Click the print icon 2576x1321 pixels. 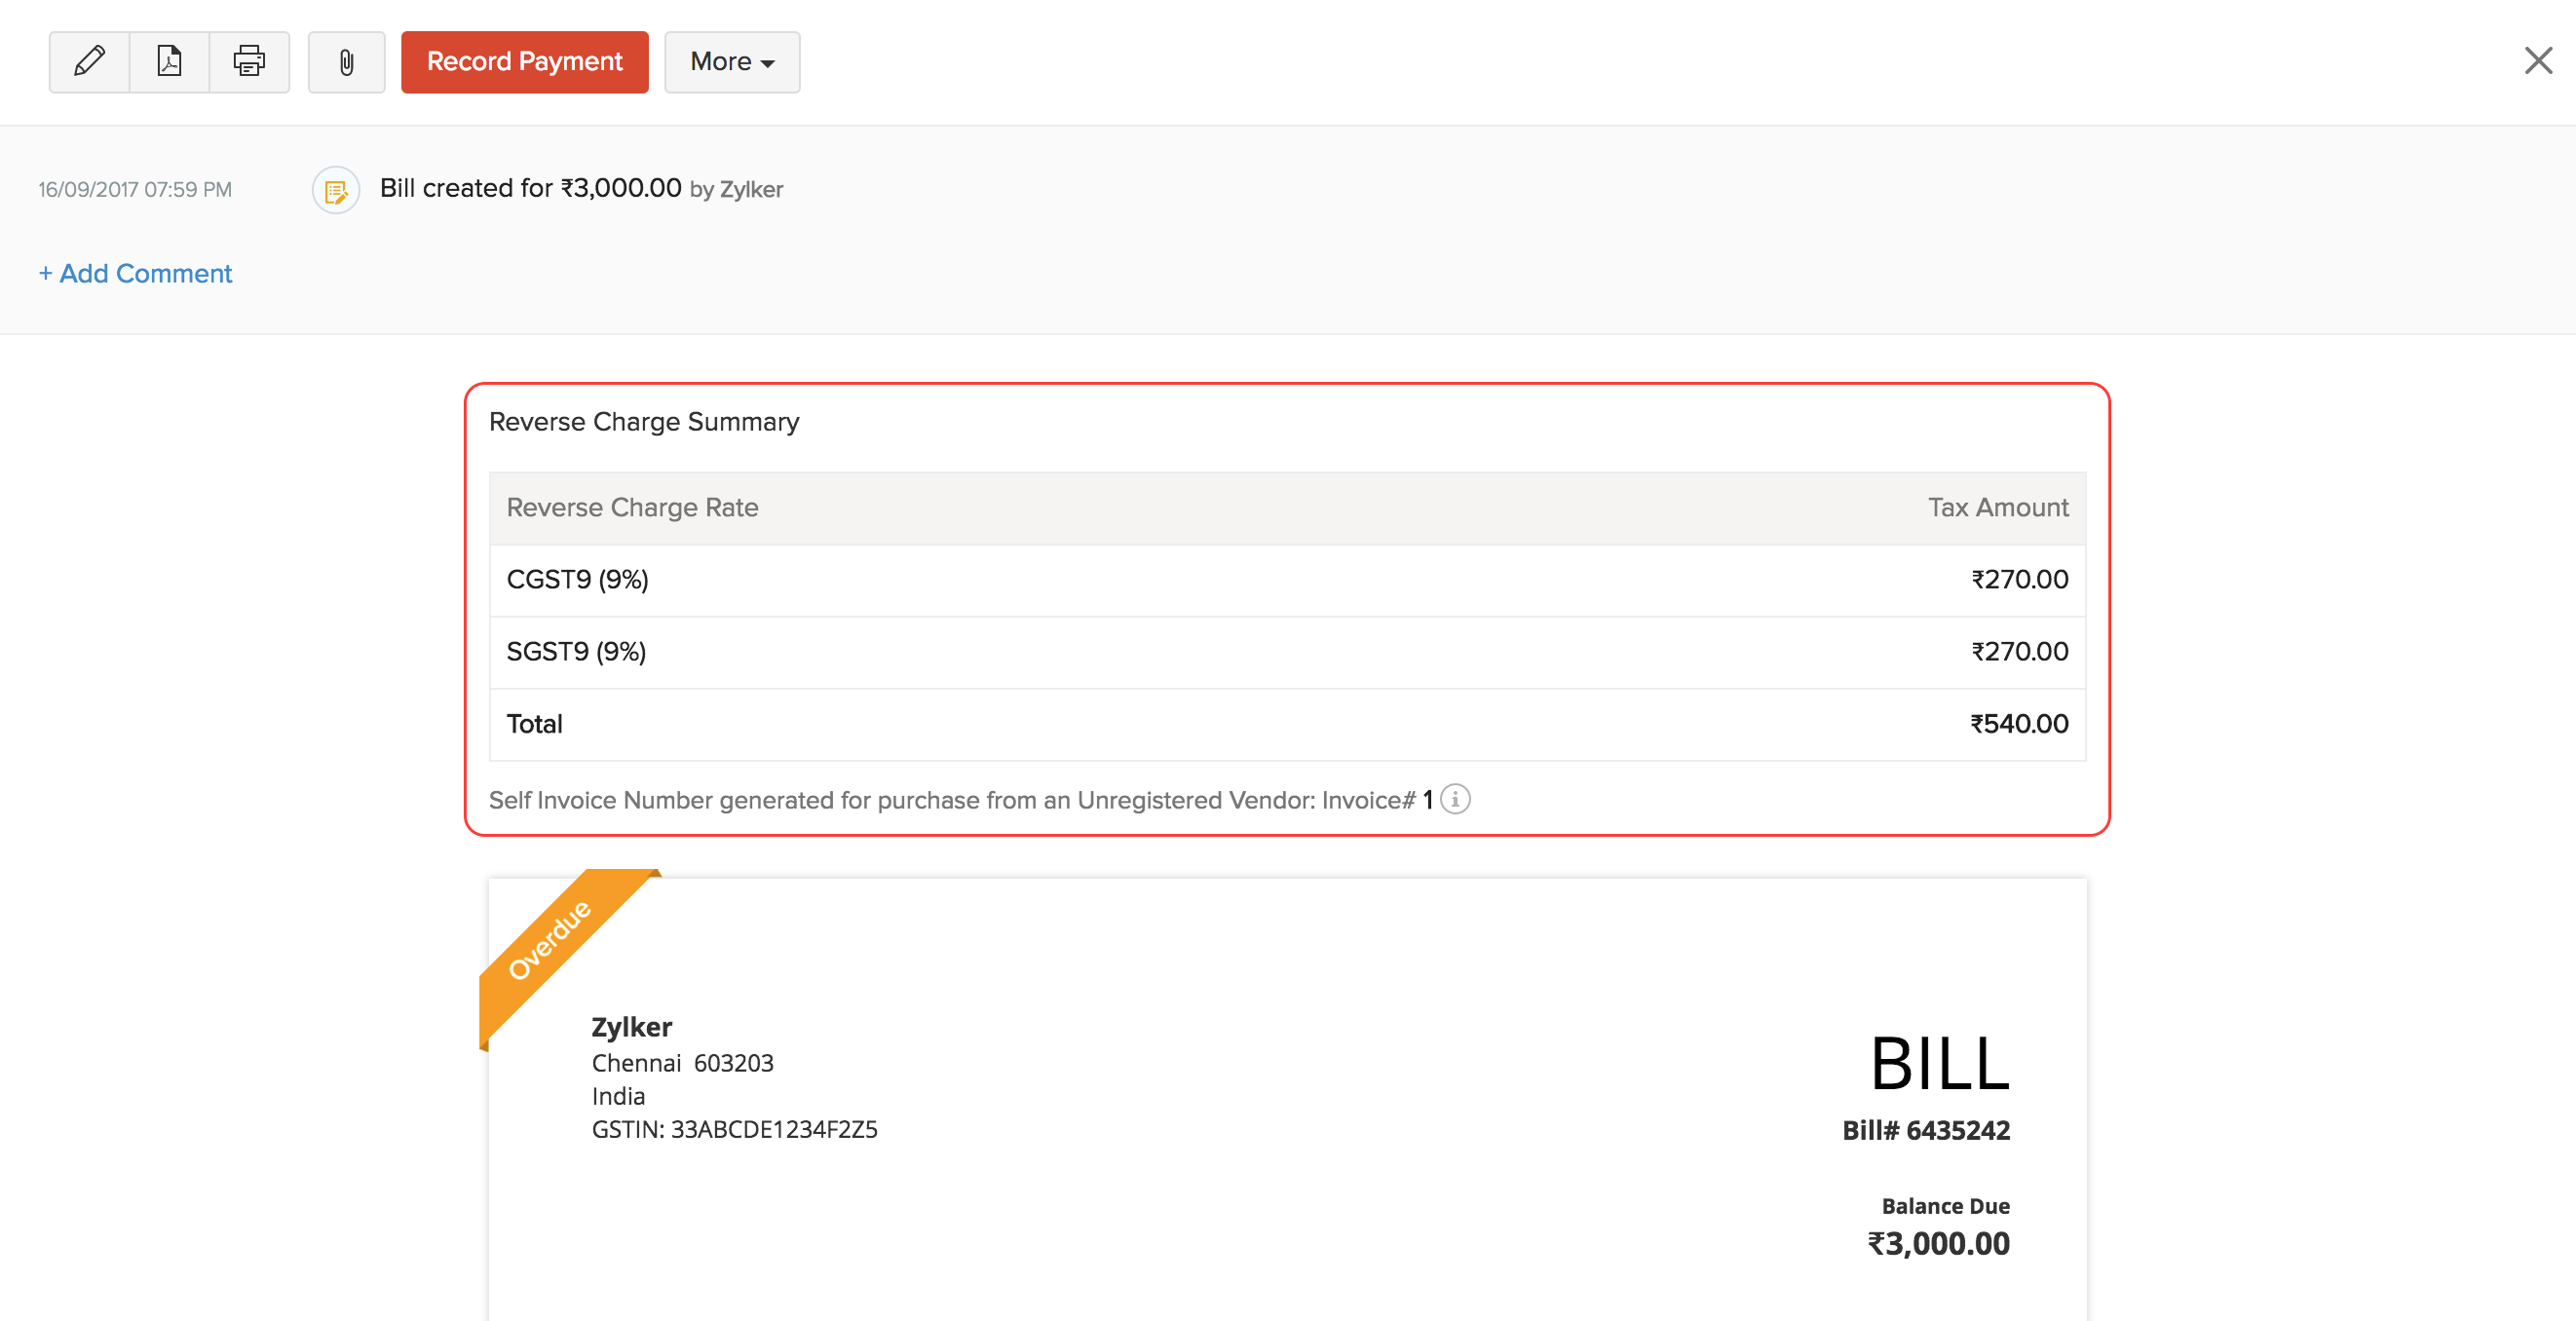247,60
